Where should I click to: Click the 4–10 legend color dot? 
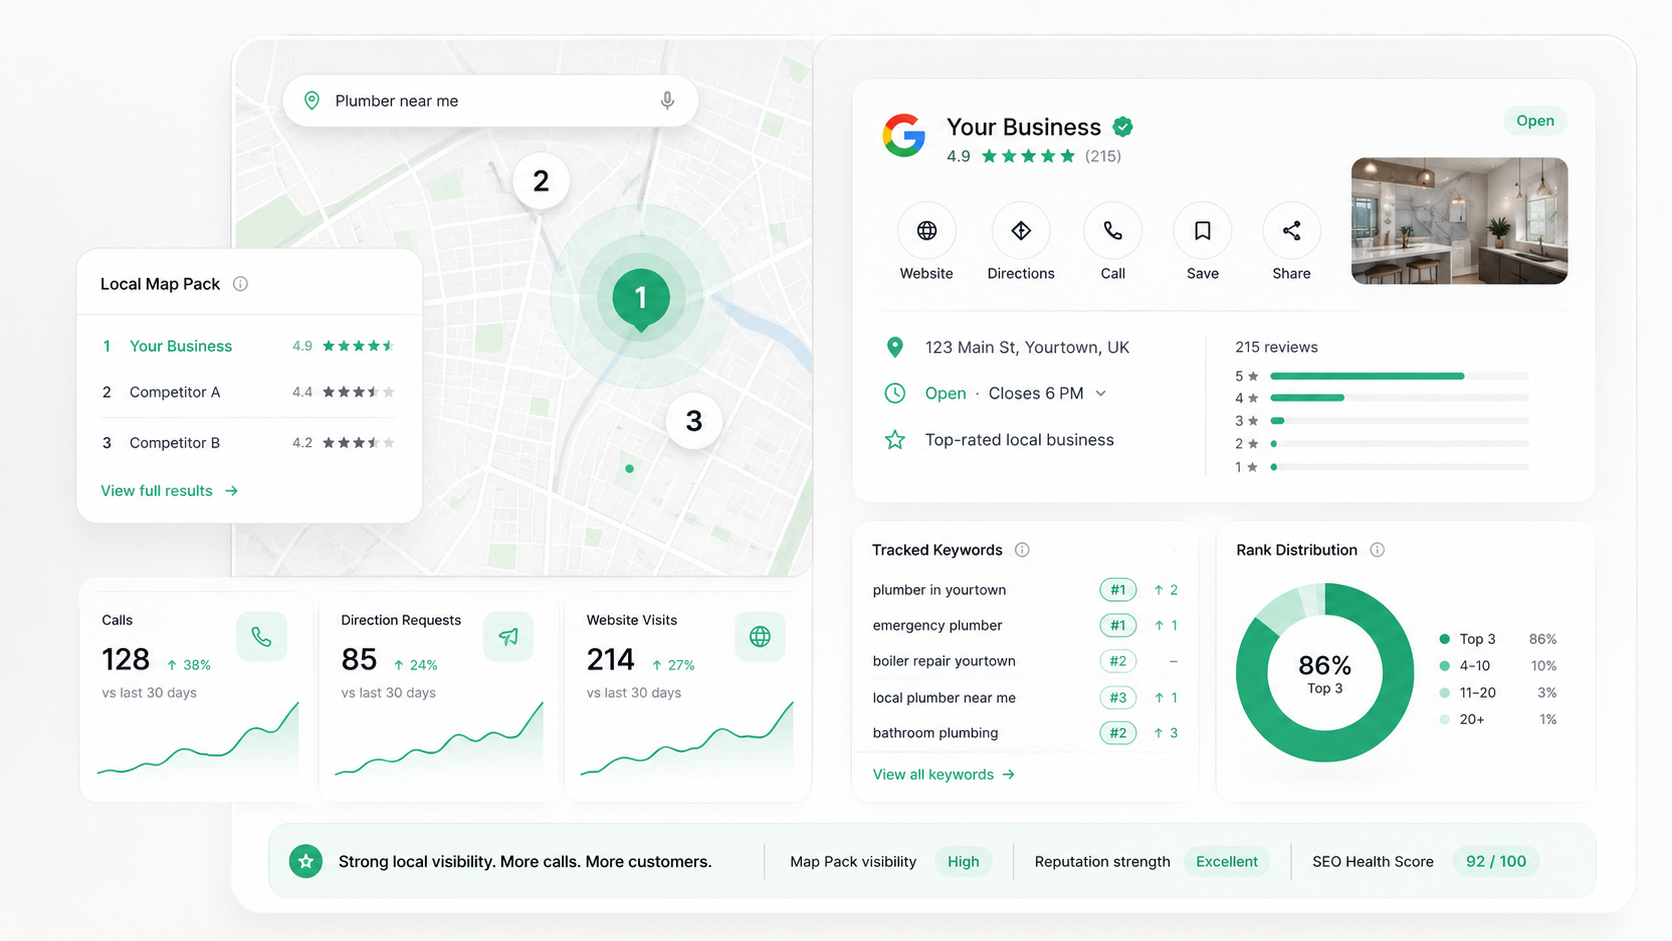1444,666
